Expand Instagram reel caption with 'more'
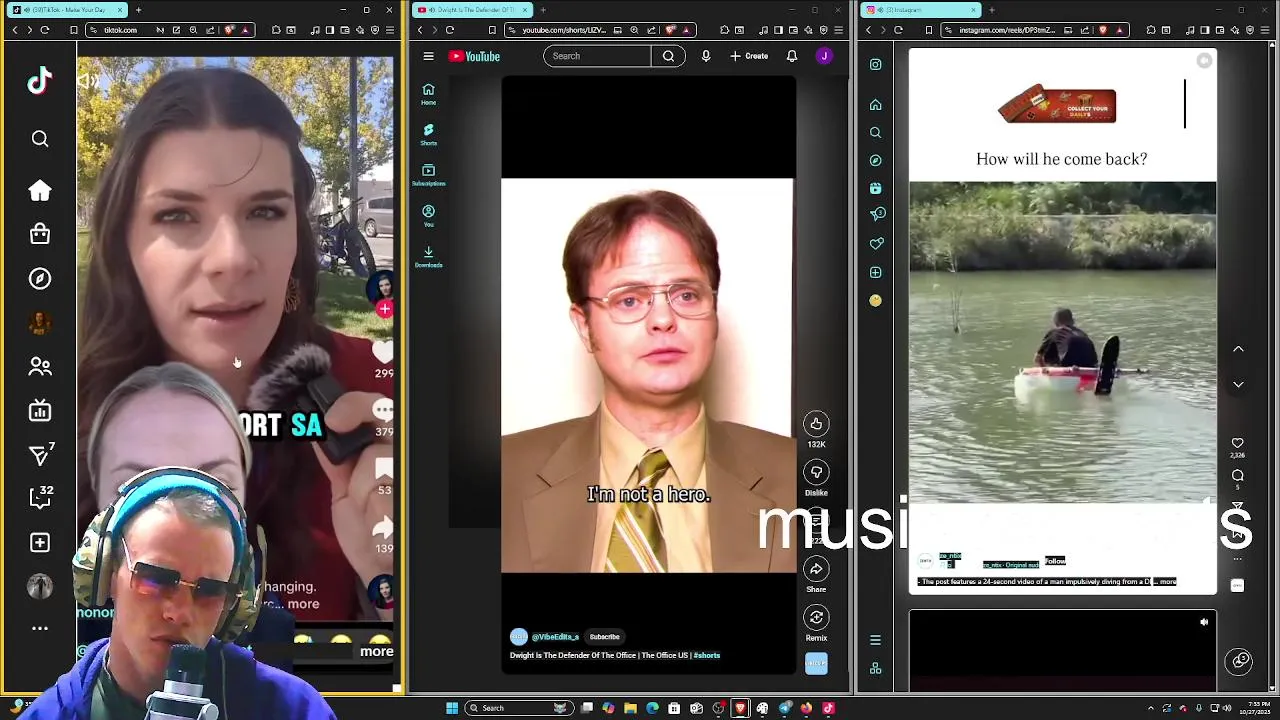The width and height of the screenshot is (1280, 720). point(1168,581)
